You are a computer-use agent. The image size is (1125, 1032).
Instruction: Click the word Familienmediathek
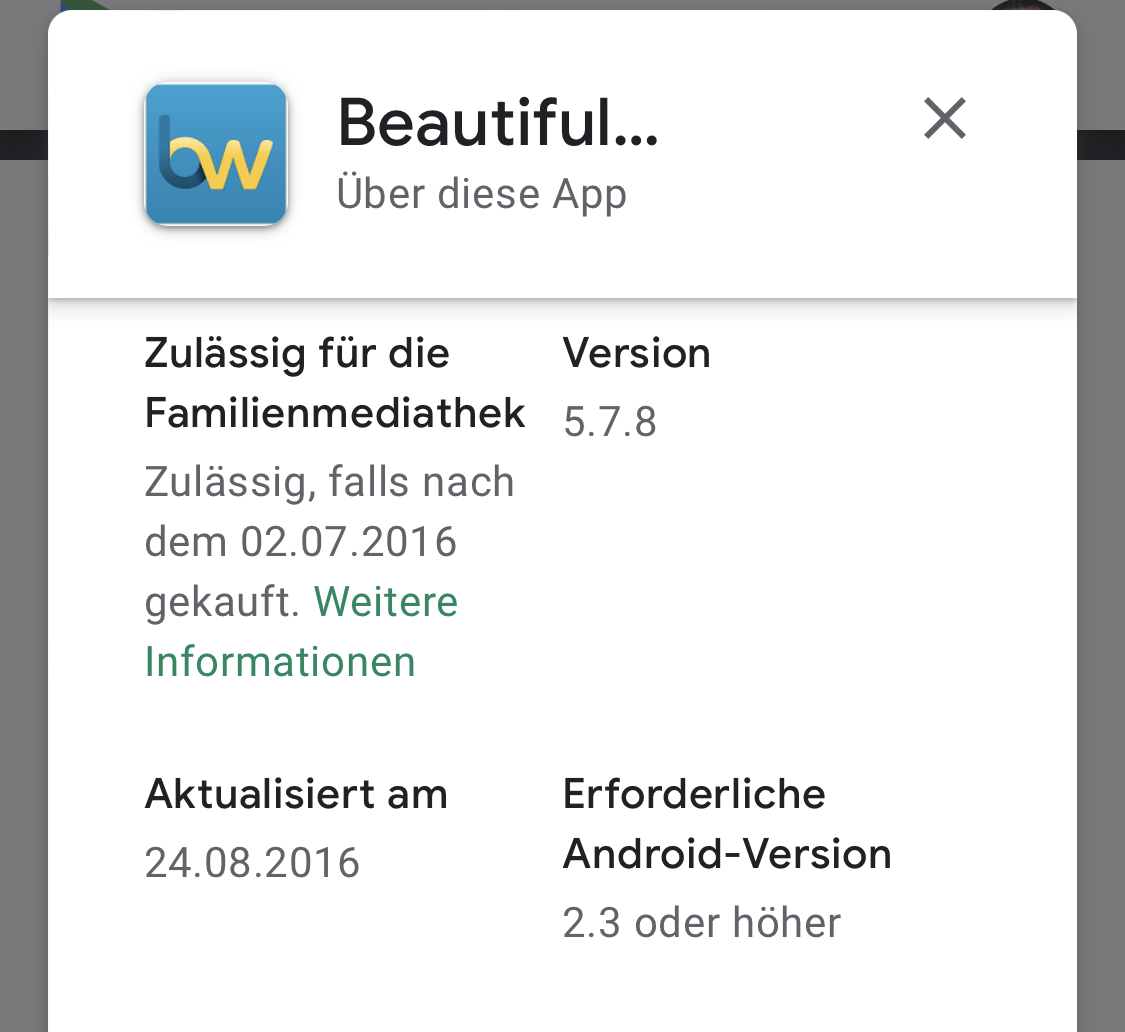(x=335, y=413)
